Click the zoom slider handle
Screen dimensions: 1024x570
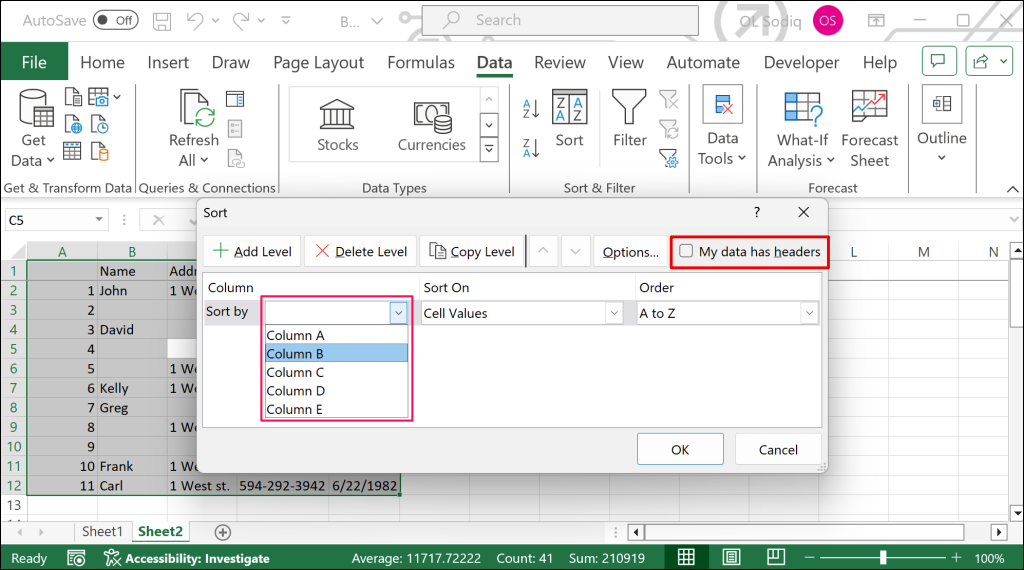point(883,558)
